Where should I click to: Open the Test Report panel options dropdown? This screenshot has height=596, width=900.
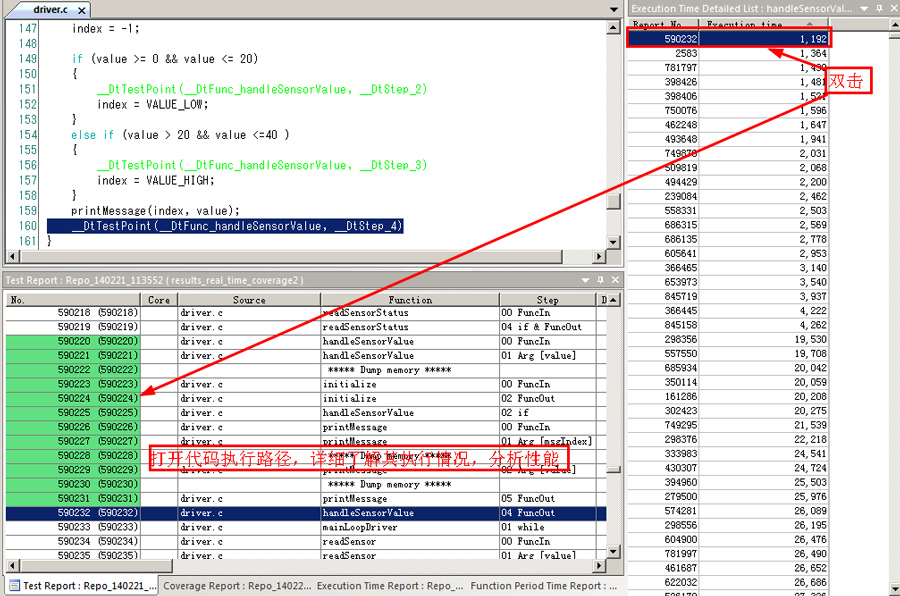point(585,280)
